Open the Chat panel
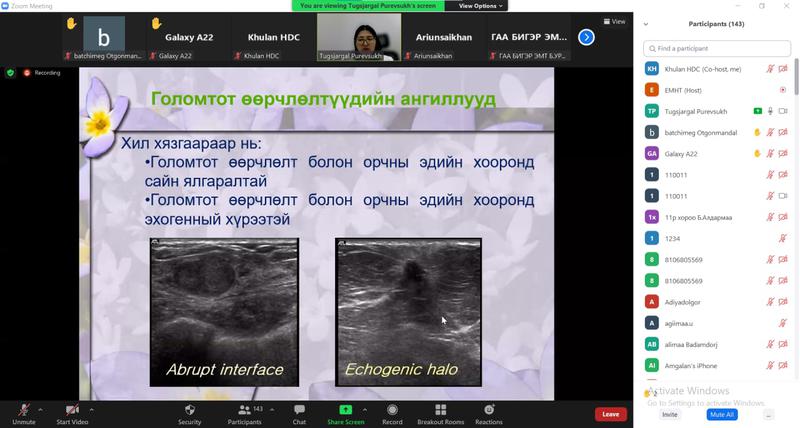The image size is (800, 428). pyautogui.click(x=299, y=414)
